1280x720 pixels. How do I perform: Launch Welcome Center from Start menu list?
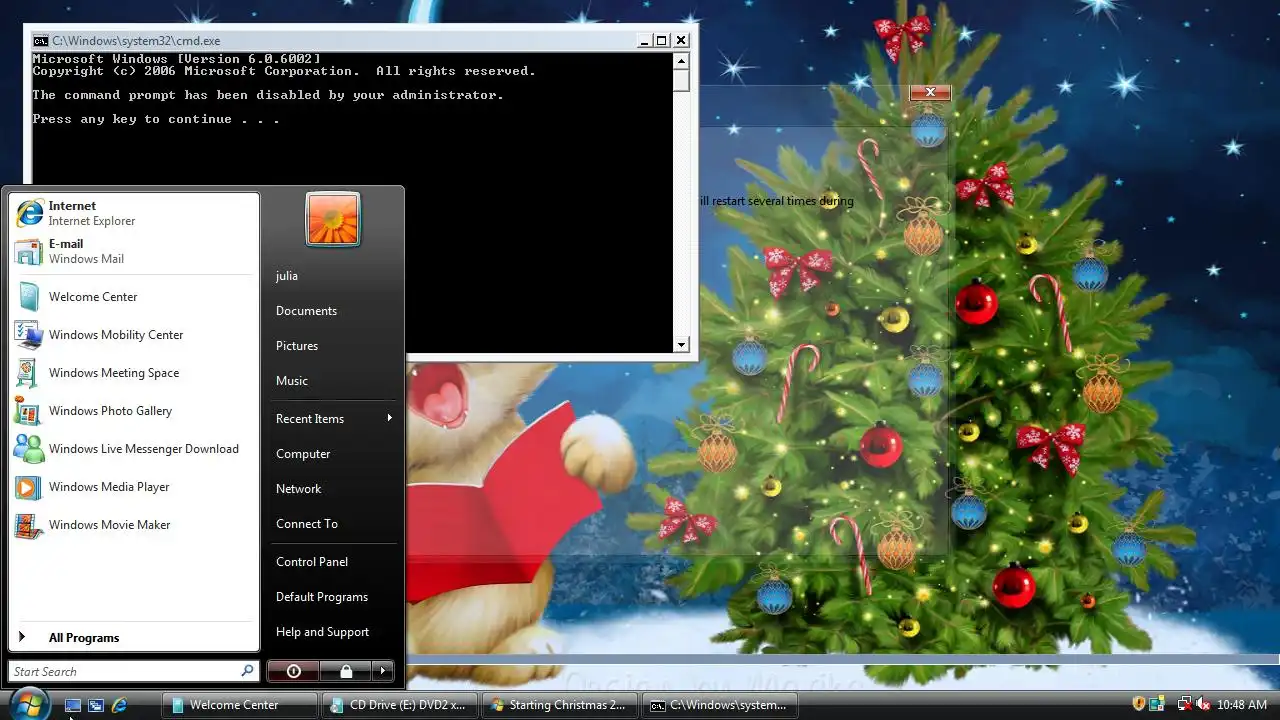134,297
